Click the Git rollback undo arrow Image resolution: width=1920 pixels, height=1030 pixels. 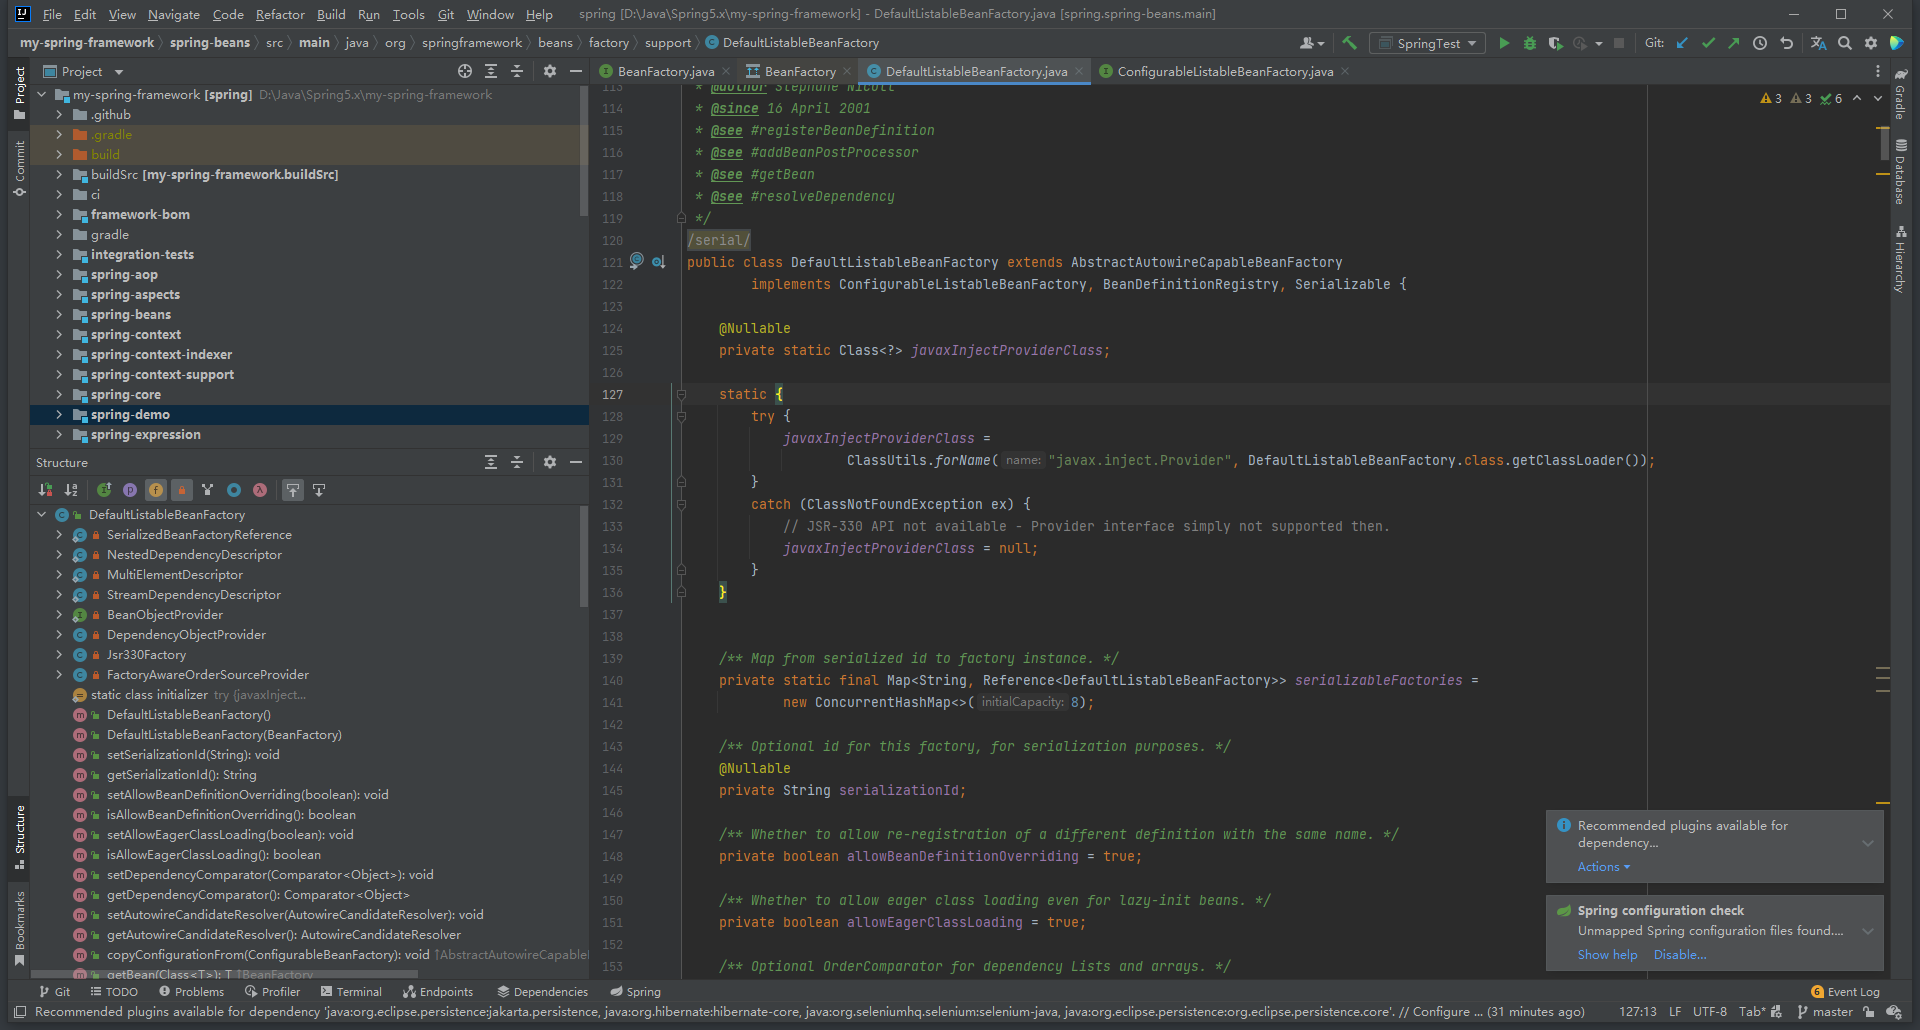pos(1786,43)
